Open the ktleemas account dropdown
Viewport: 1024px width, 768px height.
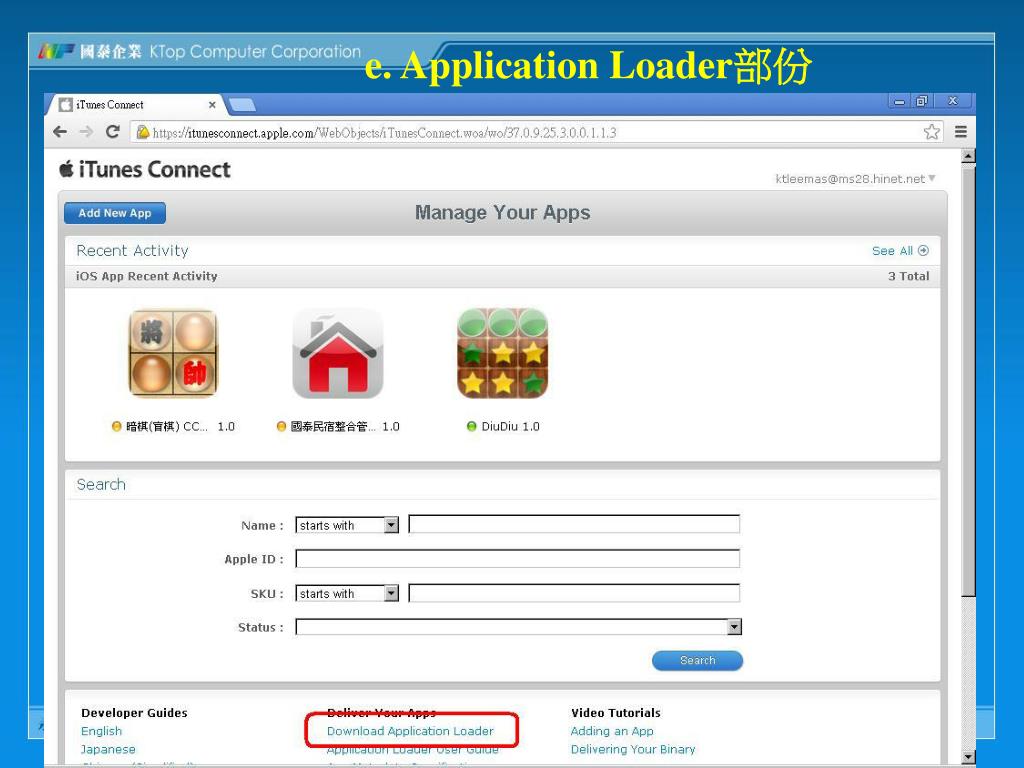pos(856,179)
